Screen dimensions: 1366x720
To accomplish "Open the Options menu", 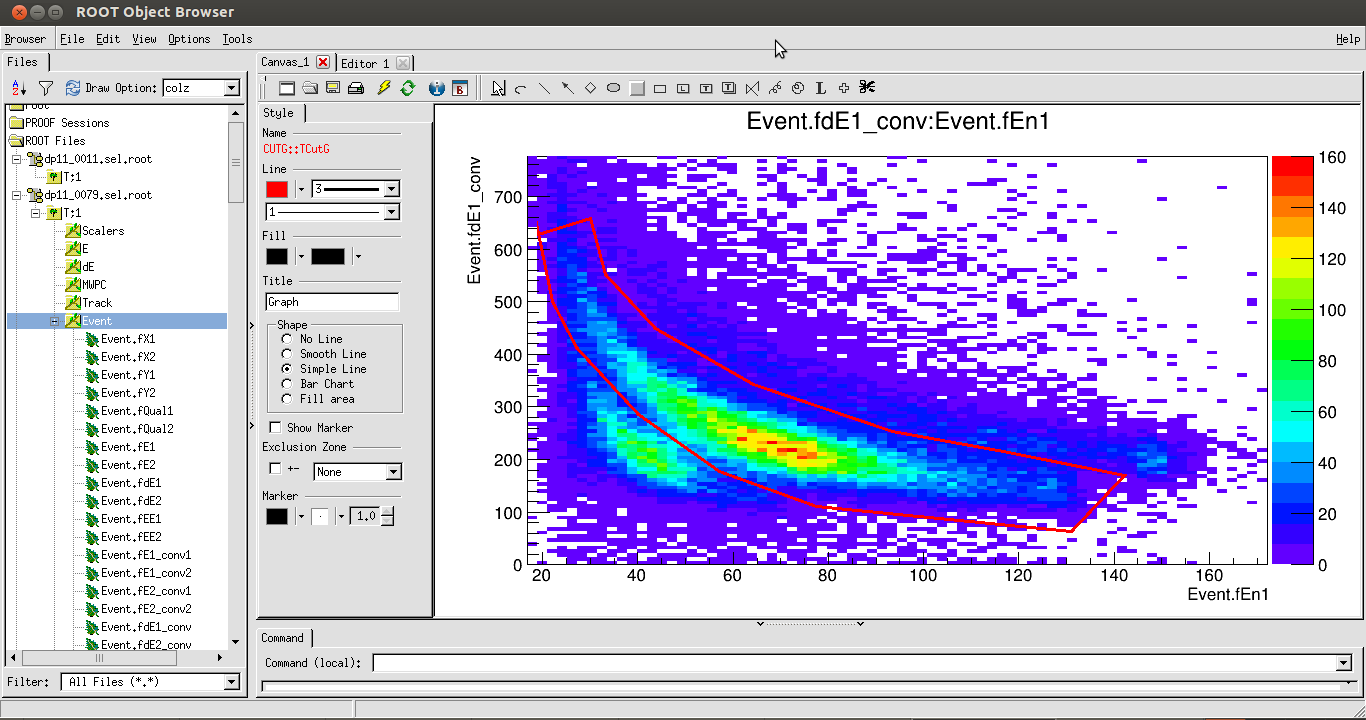I will point(189,39).
